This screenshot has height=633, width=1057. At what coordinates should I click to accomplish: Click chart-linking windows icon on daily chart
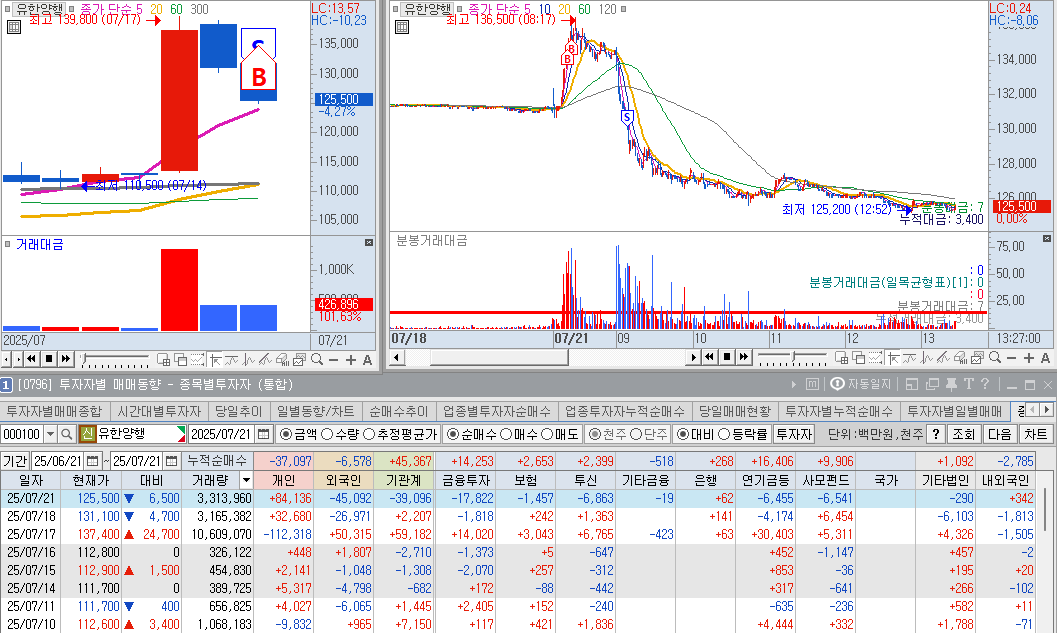pos(181,360)
